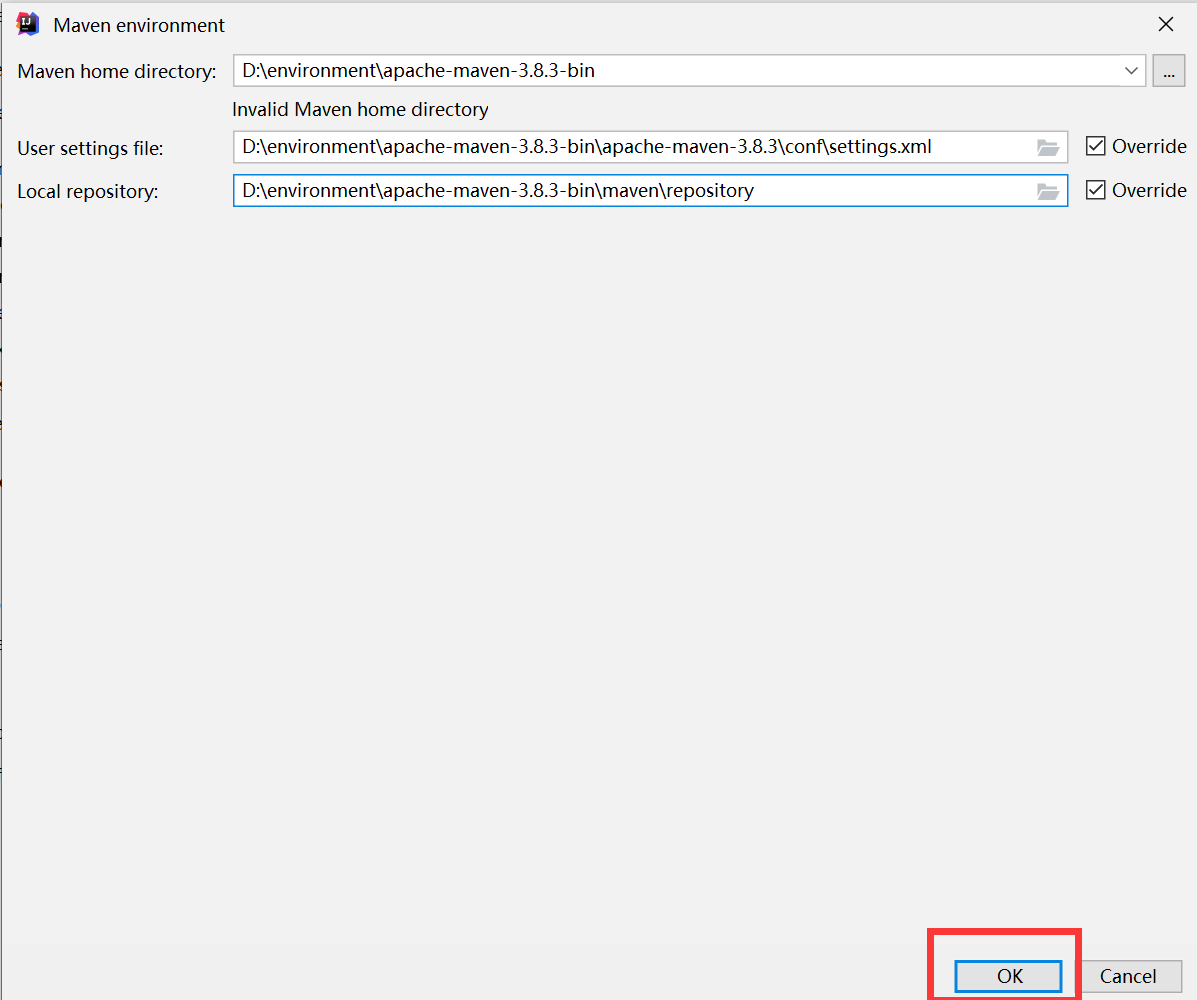Click the 'Invalid Maven home directory' warning text

pos(360,110)
